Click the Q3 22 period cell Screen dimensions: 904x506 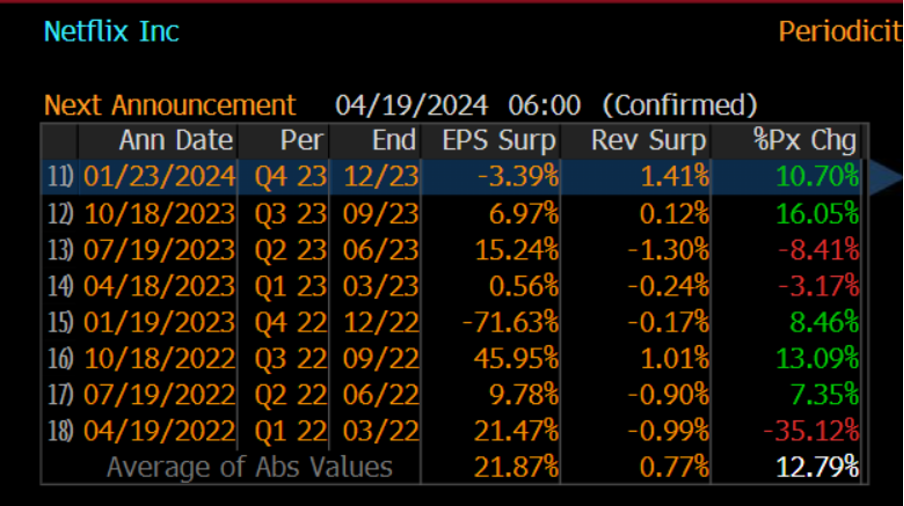(291, 359)
